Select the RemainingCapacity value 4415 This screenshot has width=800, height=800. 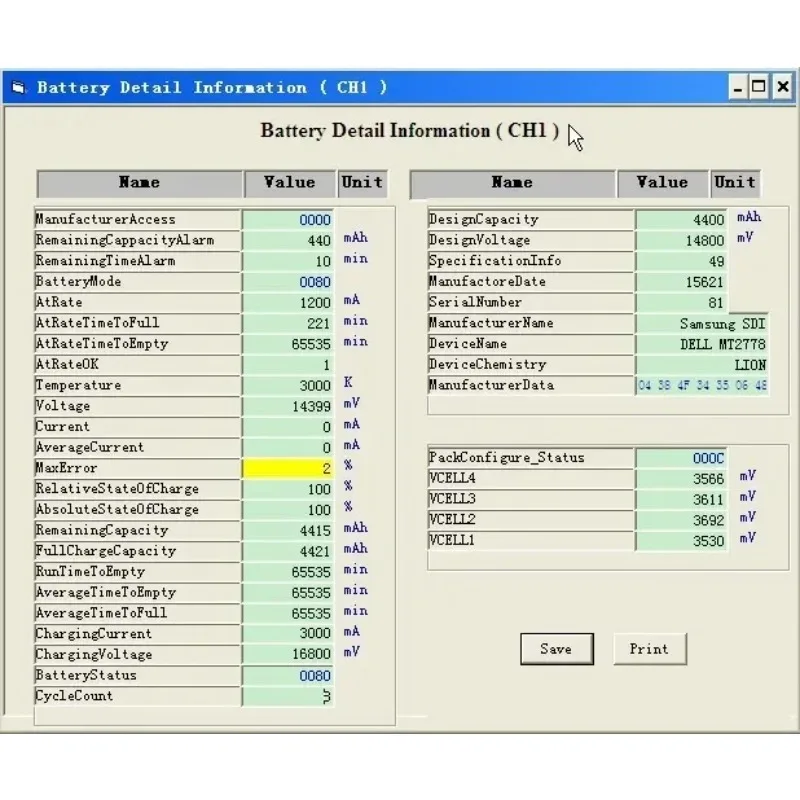pos(288,530)
